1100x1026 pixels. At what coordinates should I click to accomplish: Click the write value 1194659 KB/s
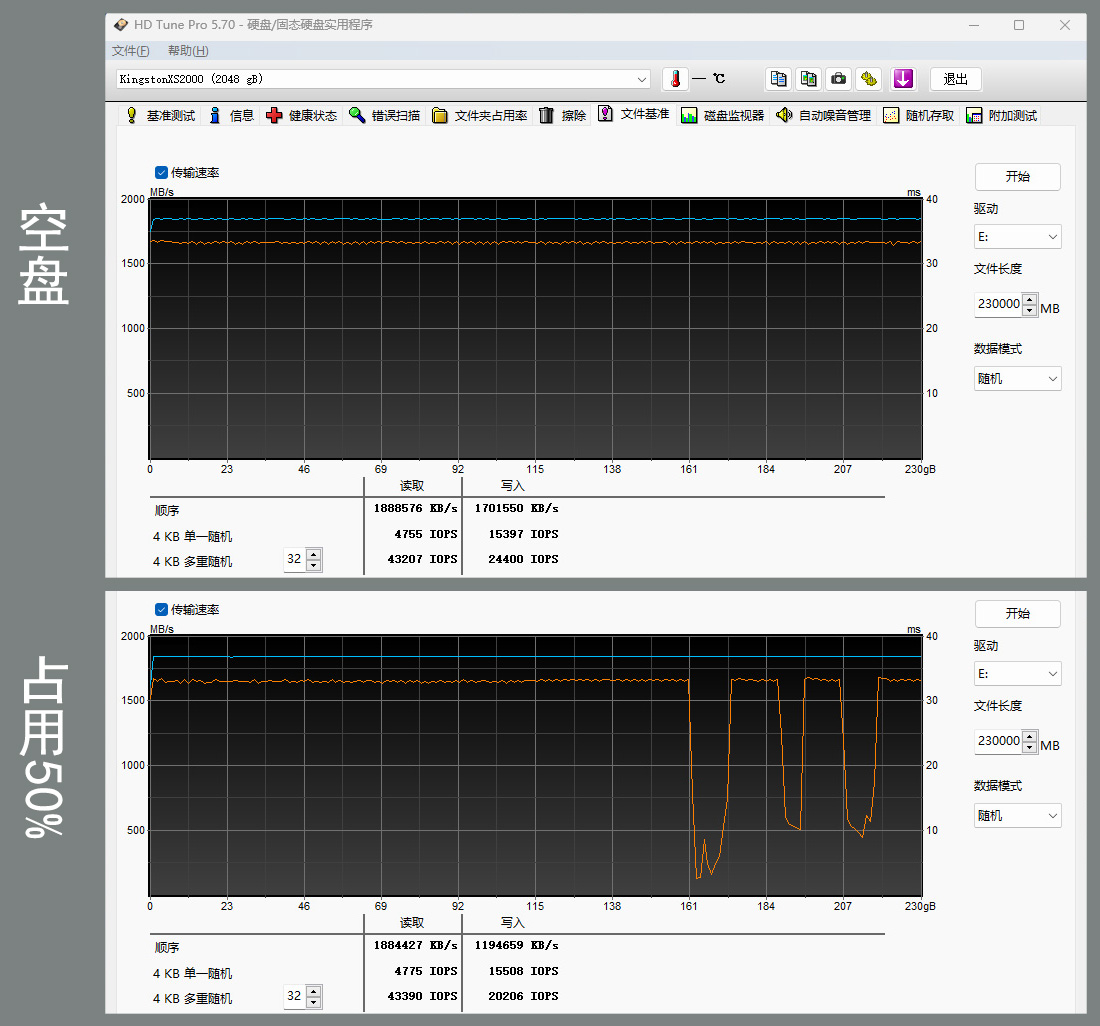click(x=516, y=945)
